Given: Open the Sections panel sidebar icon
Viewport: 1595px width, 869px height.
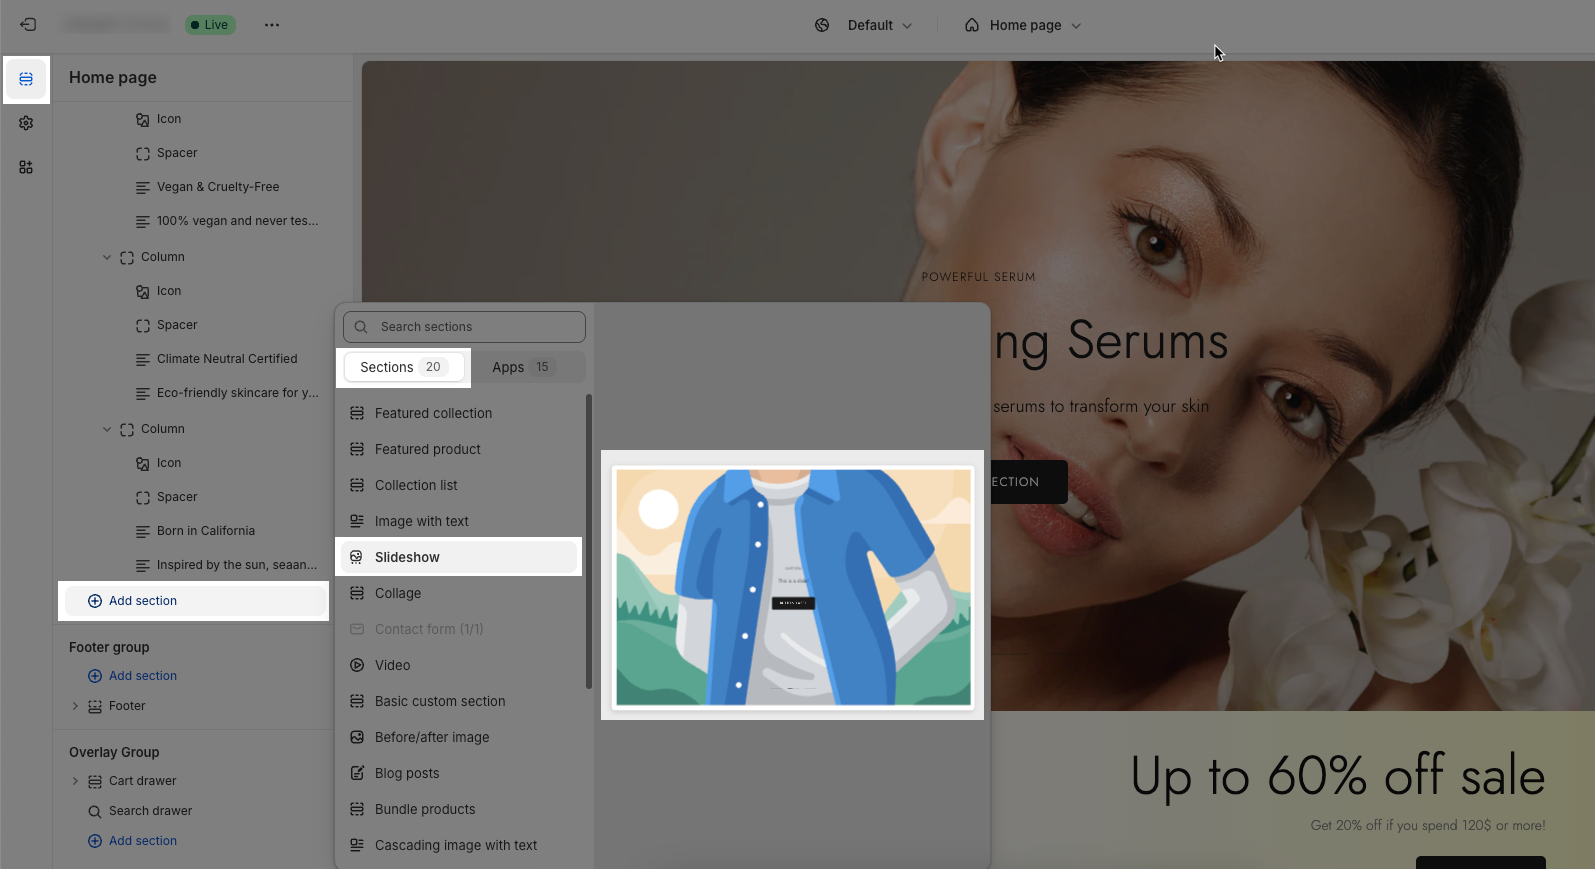Looking at the screenshot, I should tap(26, 79).
